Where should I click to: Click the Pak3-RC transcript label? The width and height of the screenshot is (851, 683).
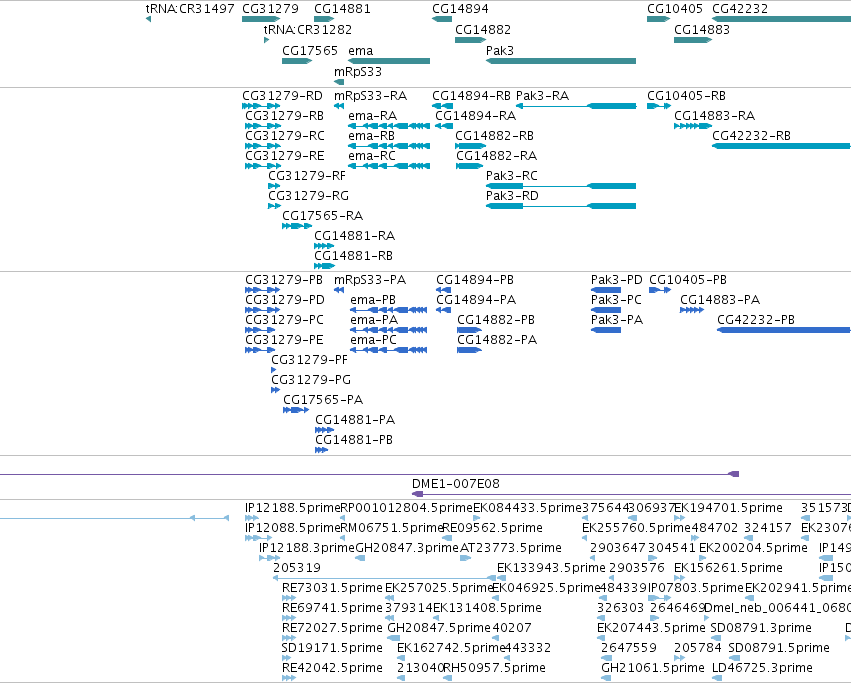[511, 176]
